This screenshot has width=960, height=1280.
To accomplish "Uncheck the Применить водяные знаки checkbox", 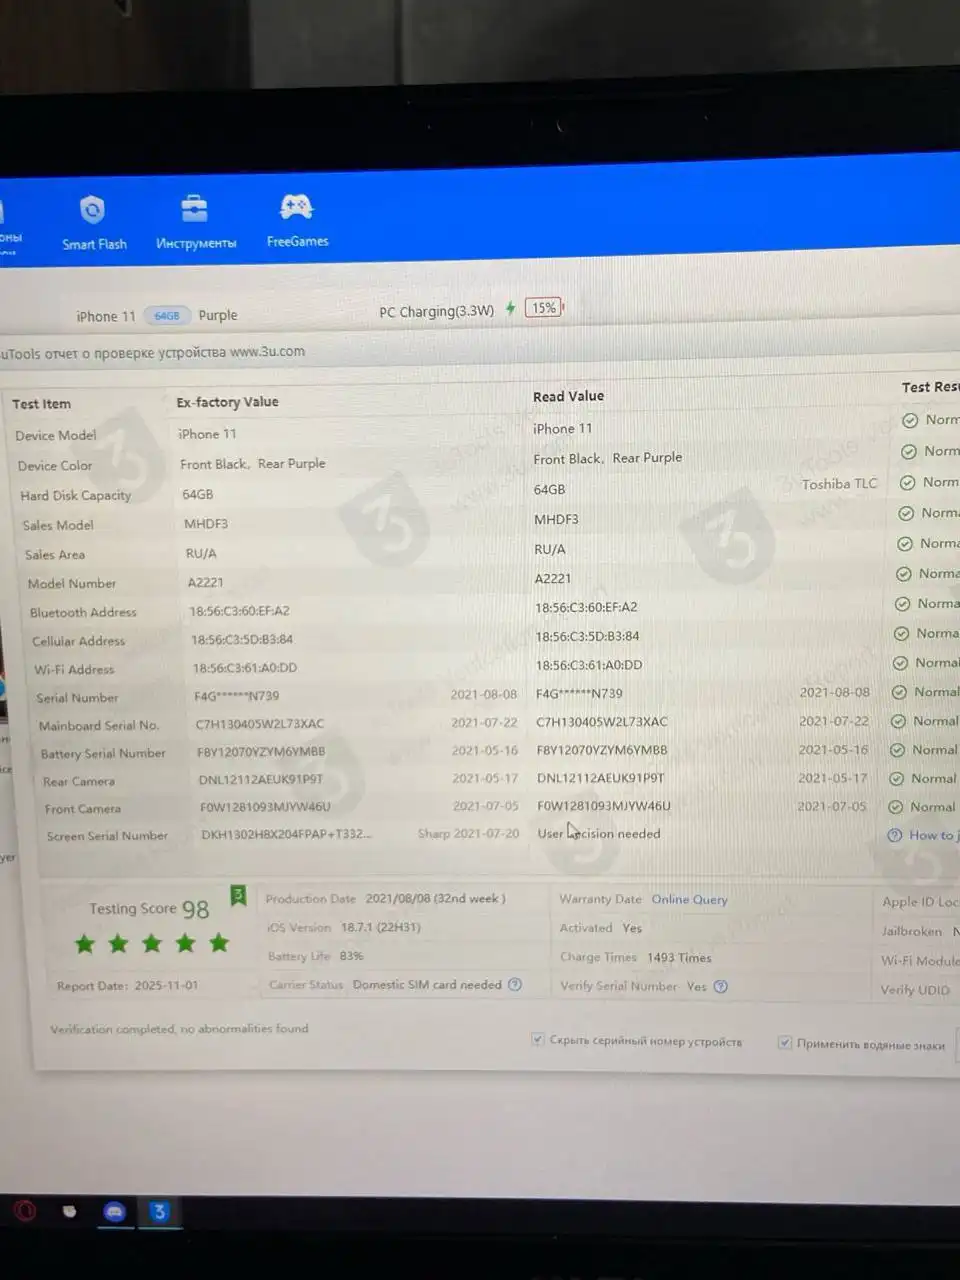I will [785, 1043].
